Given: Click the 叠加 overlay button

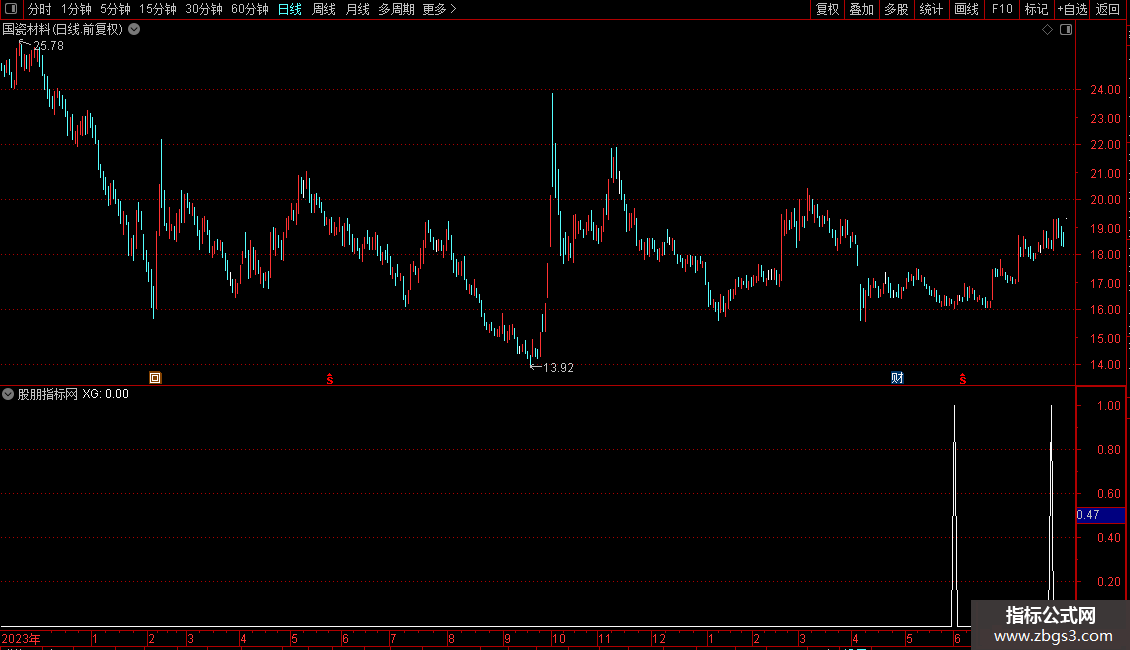Looking at the screenshot, I should [x=861, y=9].
